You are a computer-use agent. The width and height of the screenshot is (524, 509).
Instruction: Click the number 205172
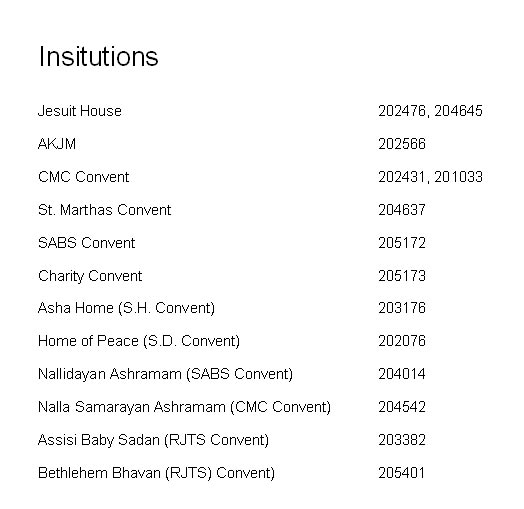point(402,243)
